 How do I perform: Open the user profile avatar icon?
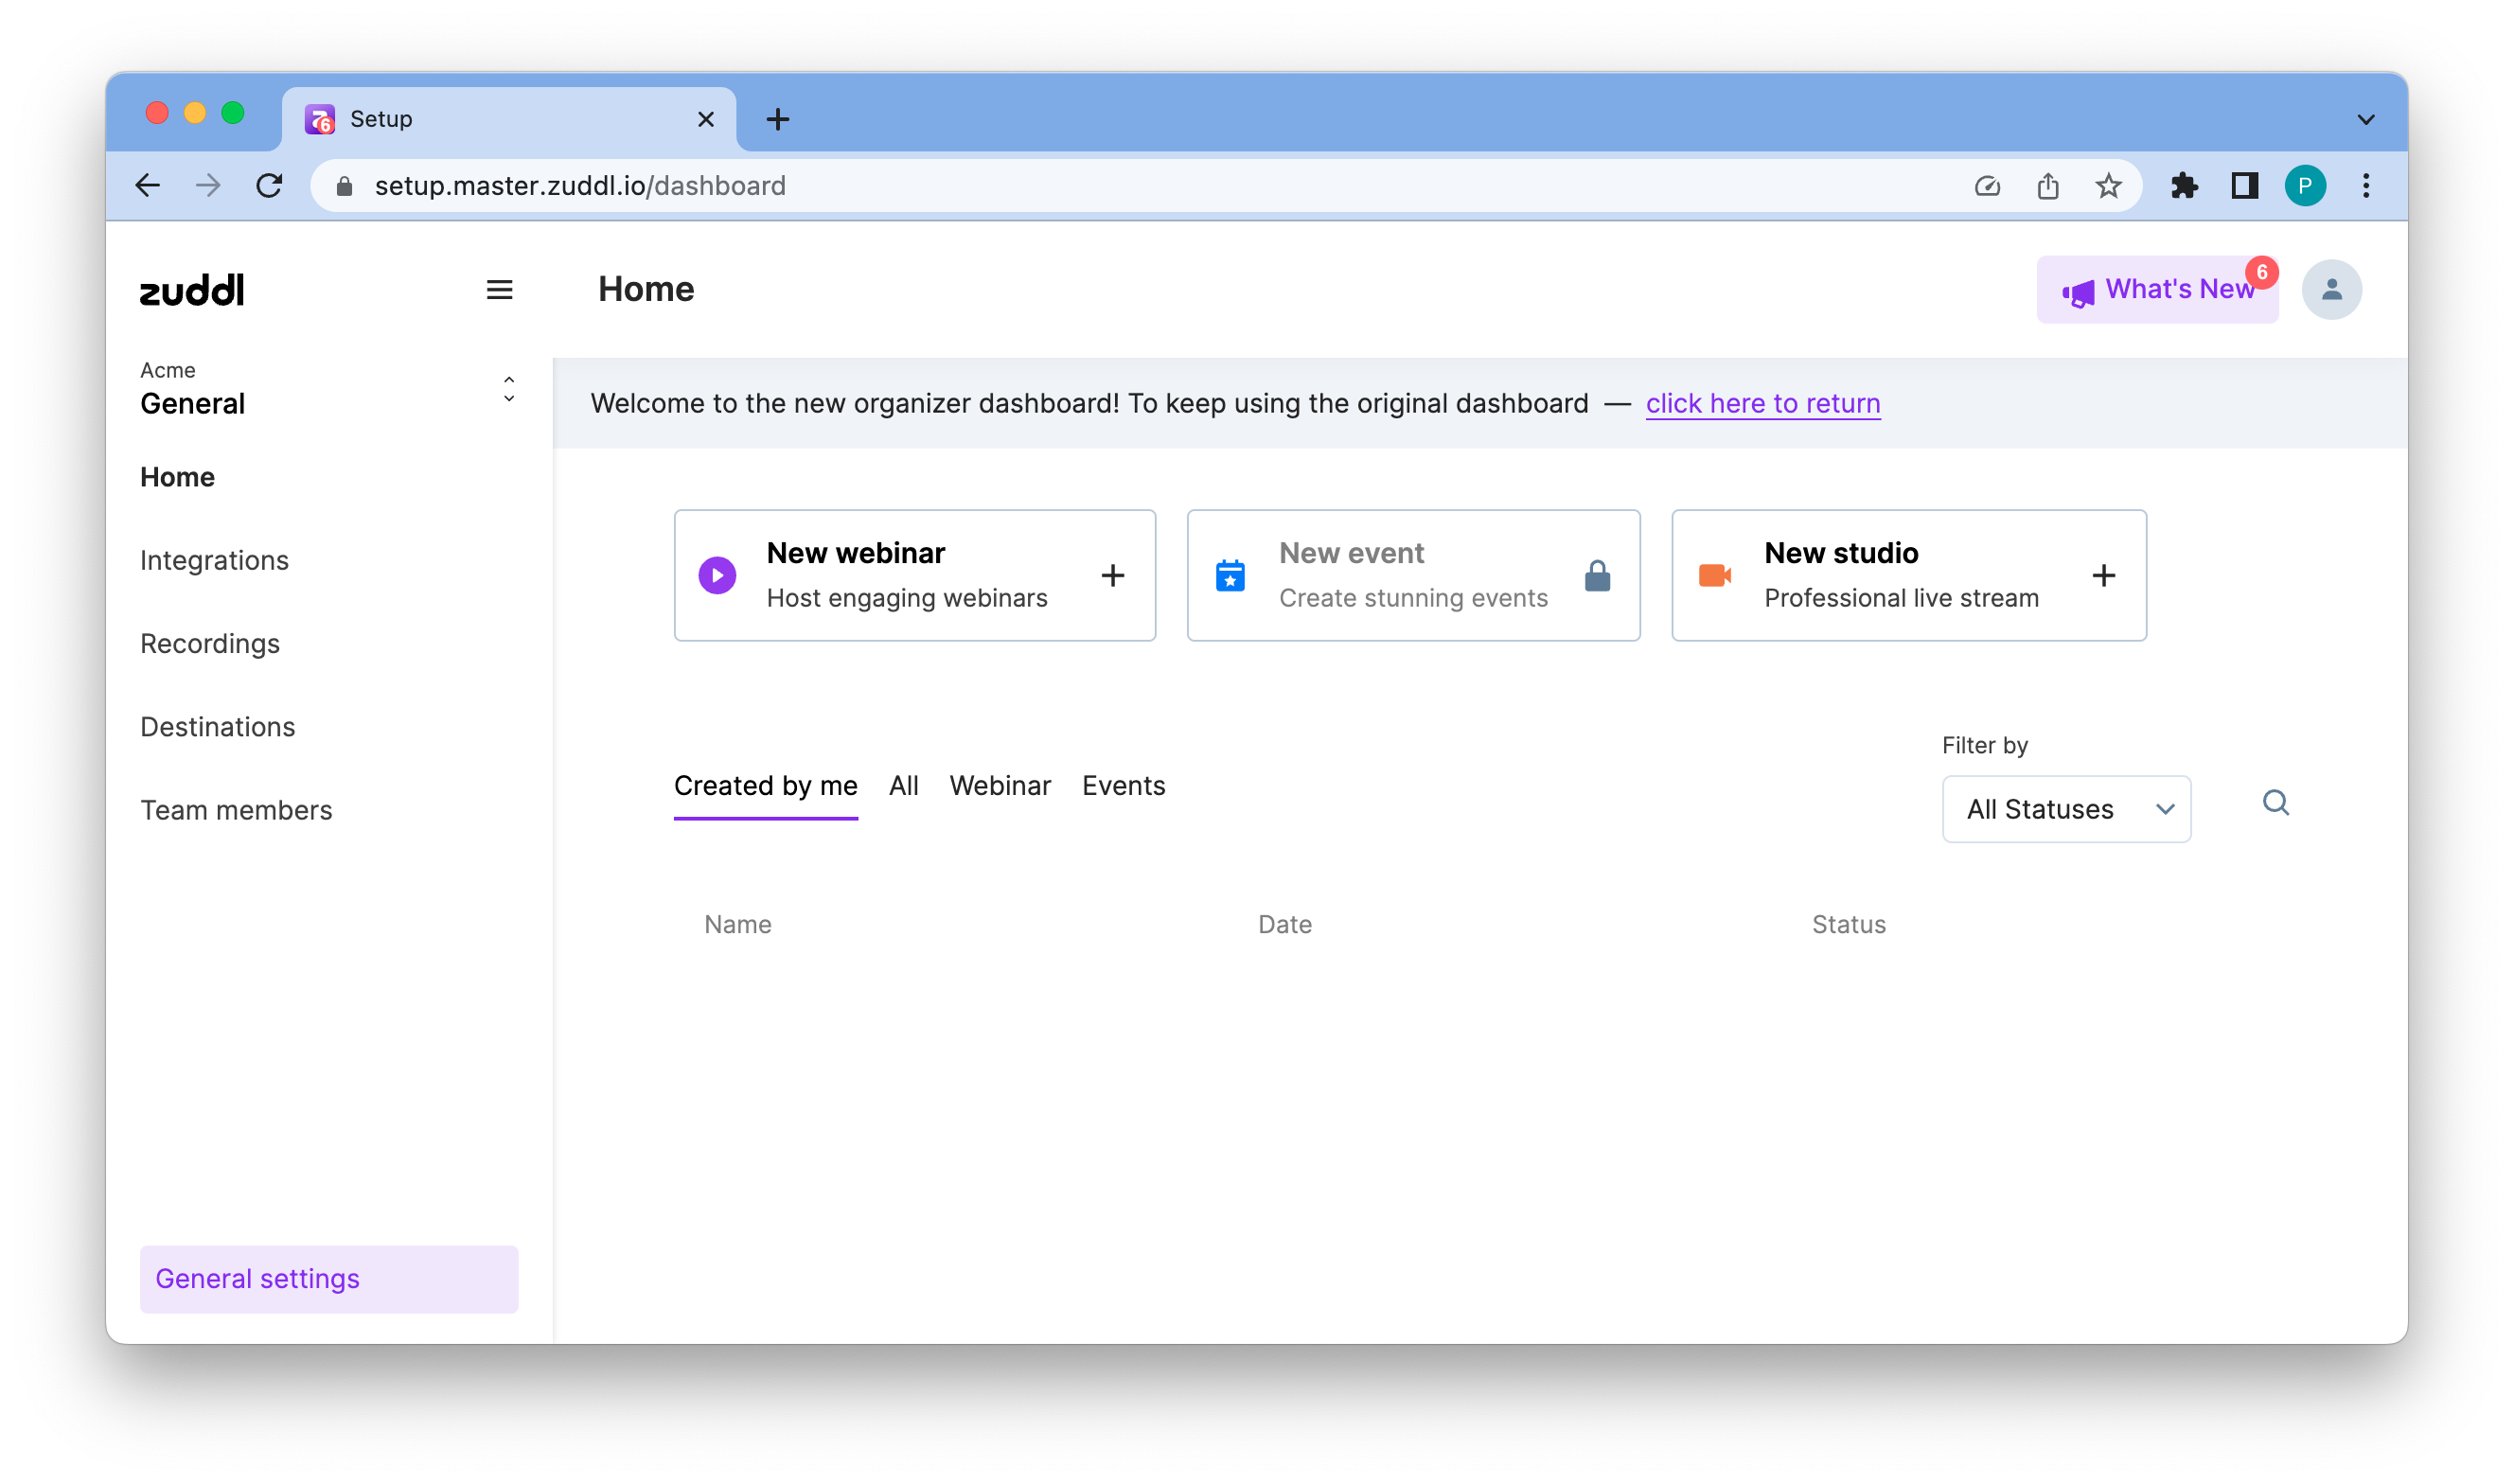(2331, 290)
